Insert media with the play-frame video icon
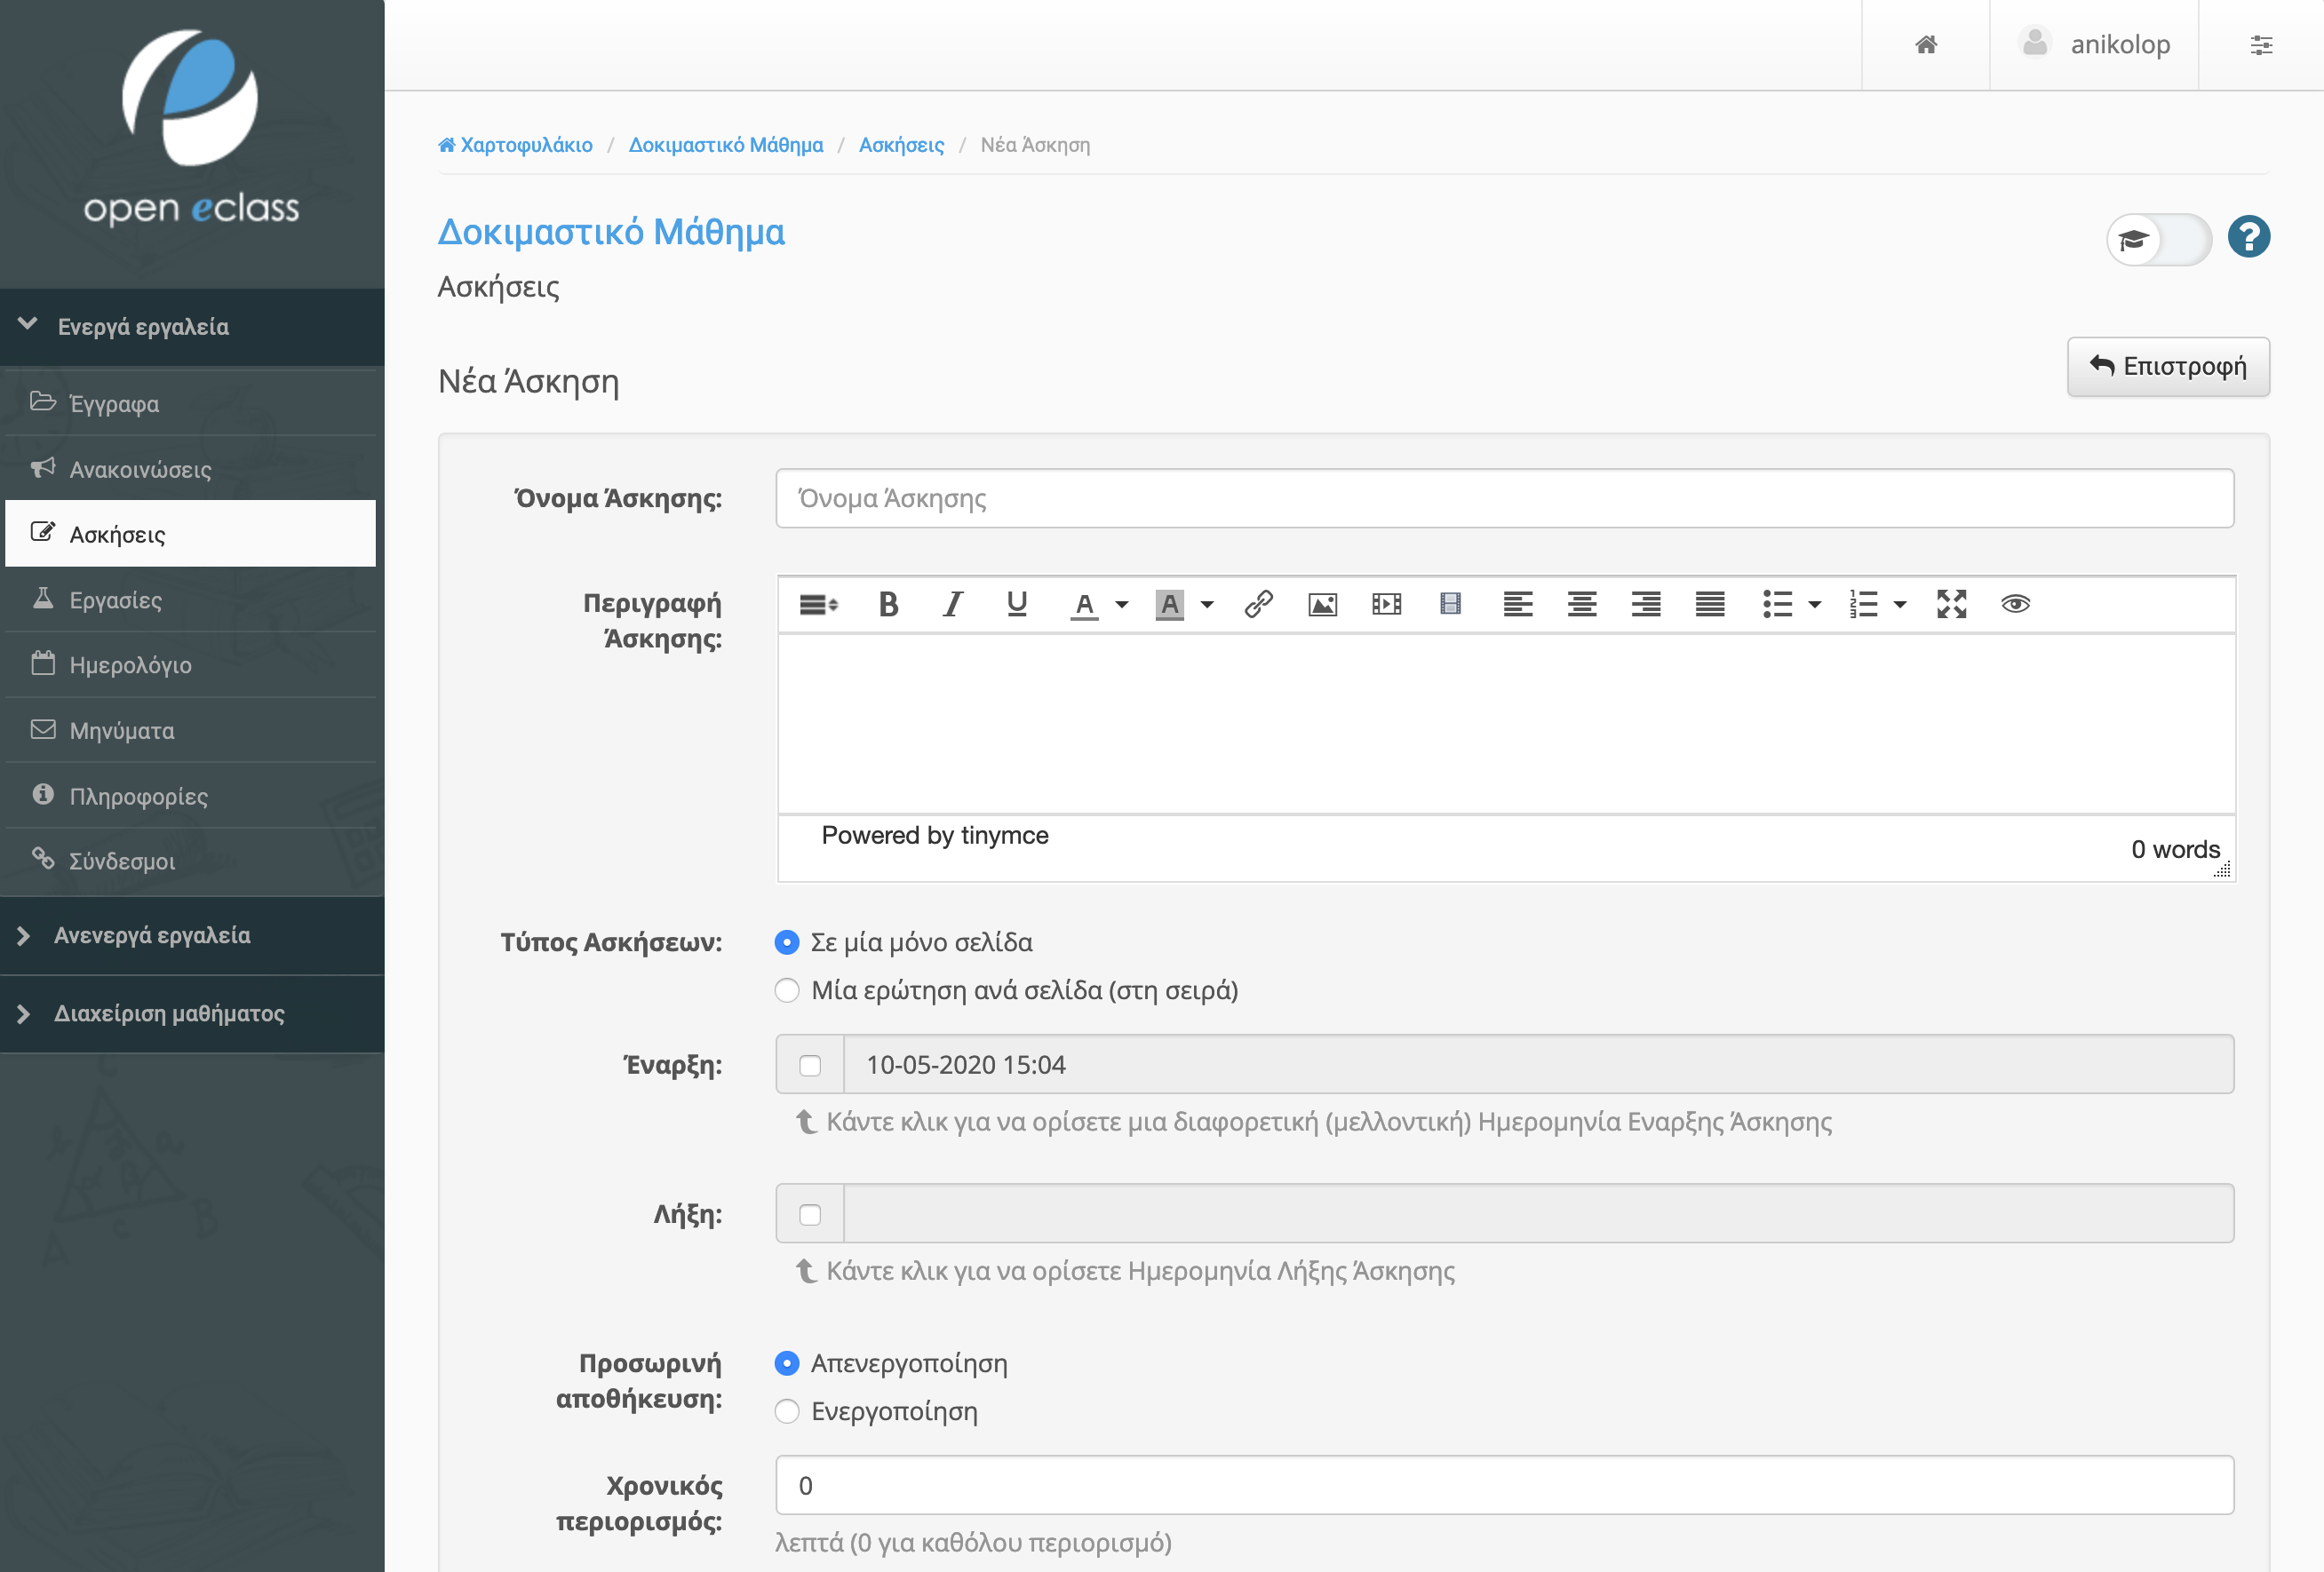2324x1572 pixels. click(x=1386, y=604)
